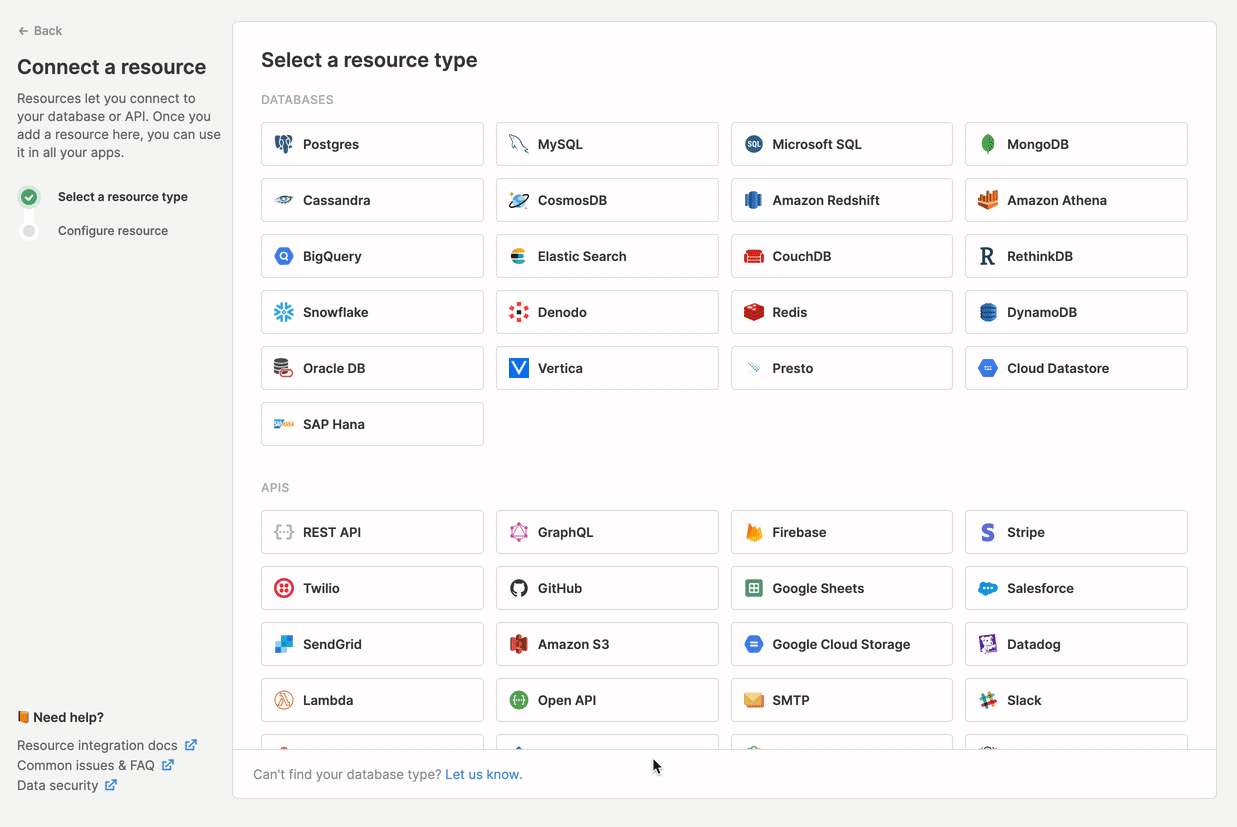The width and height of the screenshot is (1237, 827).
Task: Click the CouchDB couch icon
Action: (x=754, y=256)
